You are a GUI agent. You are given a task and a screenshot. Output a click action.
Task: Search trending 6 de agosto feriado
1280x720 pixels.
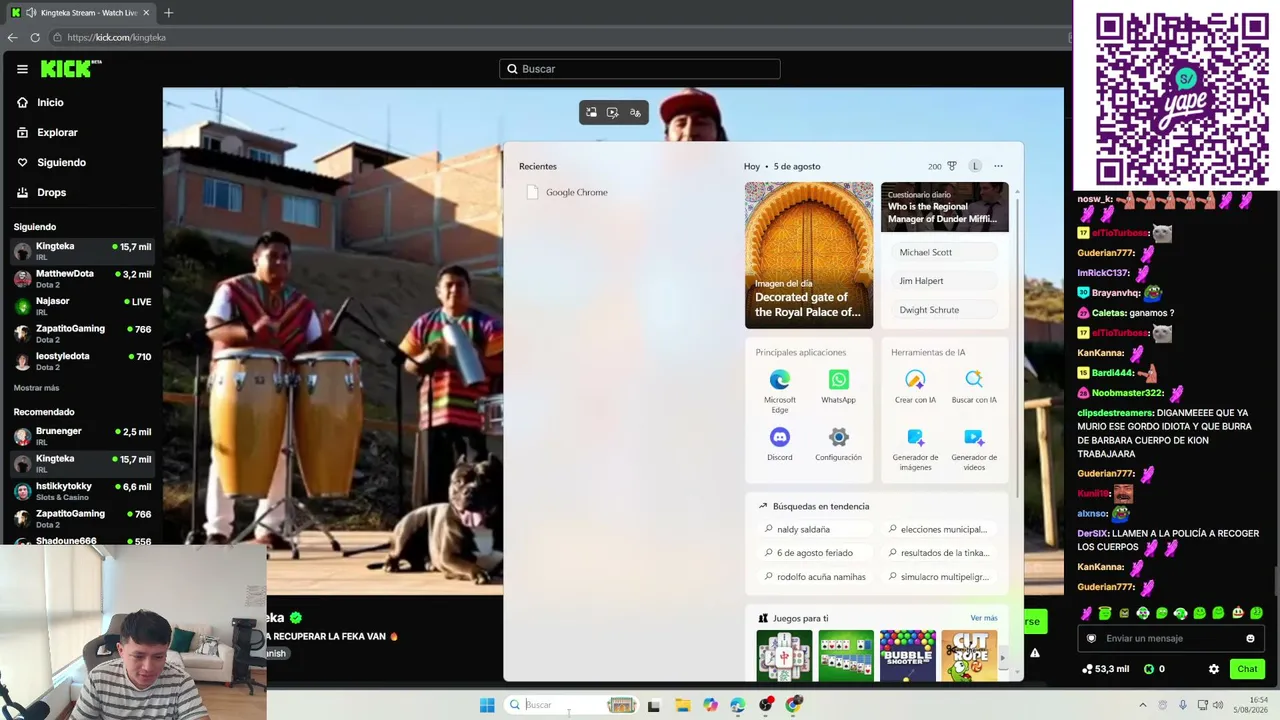coord(814,553)
